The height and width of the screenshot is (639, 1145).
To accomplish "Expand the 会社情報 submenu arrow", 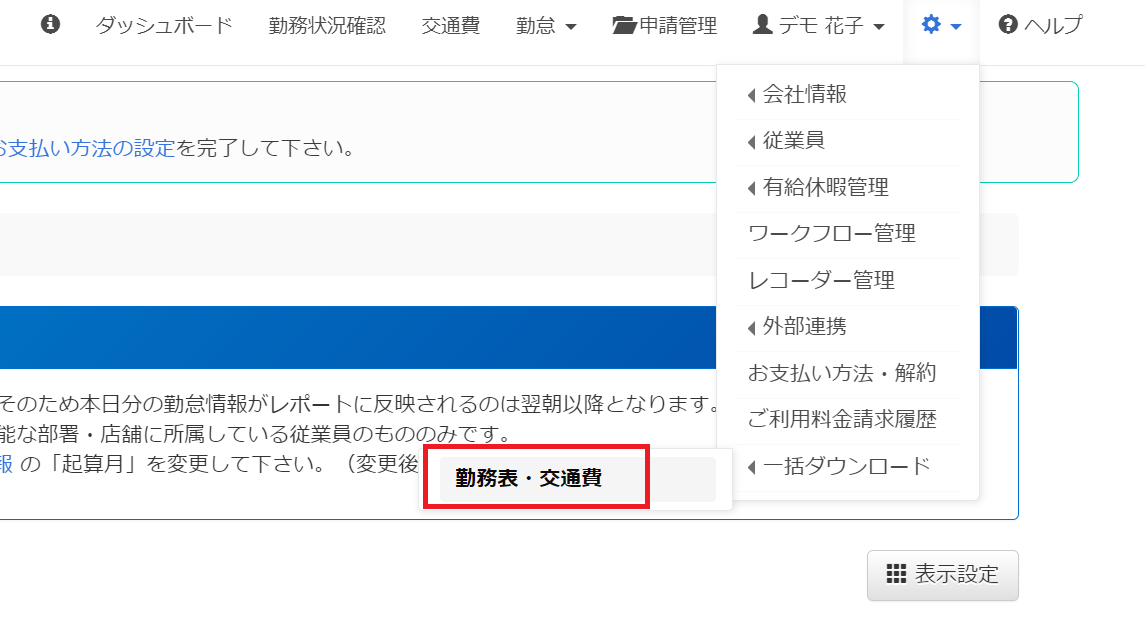I will click(751, 95).
